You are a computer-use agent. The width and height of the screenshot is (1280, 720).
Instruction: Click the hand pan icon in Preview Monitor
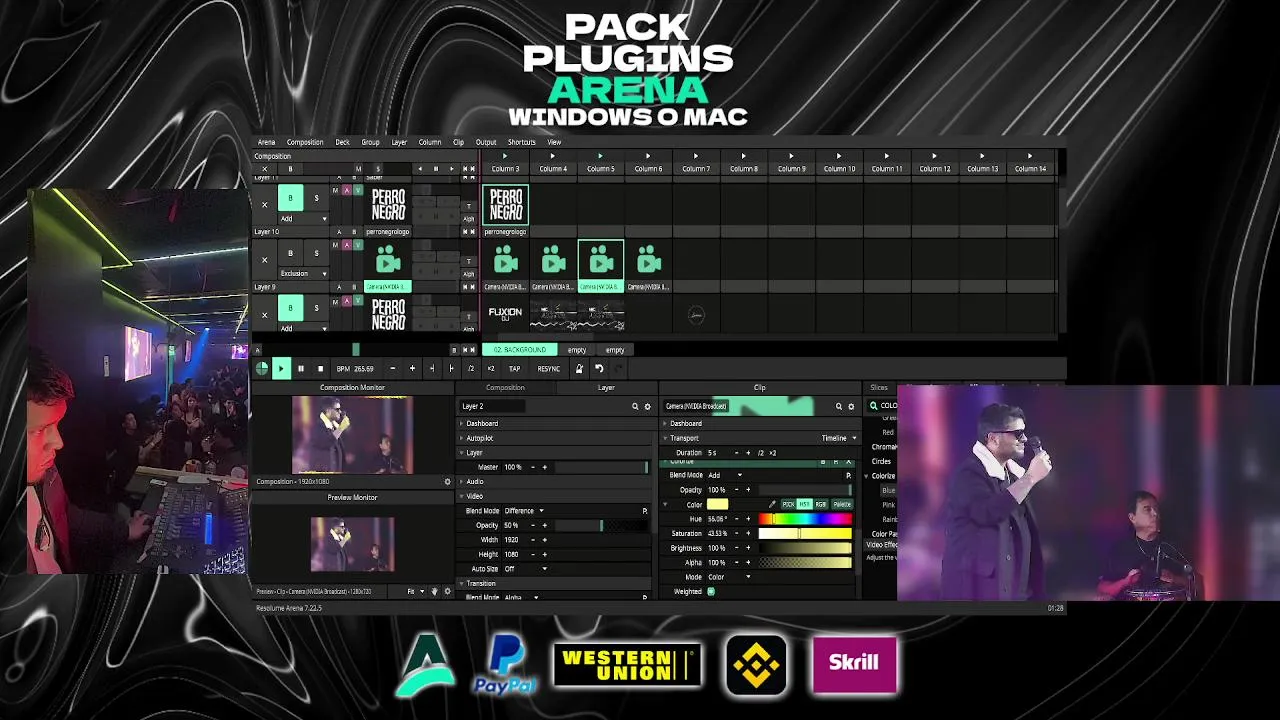(434, 591)
